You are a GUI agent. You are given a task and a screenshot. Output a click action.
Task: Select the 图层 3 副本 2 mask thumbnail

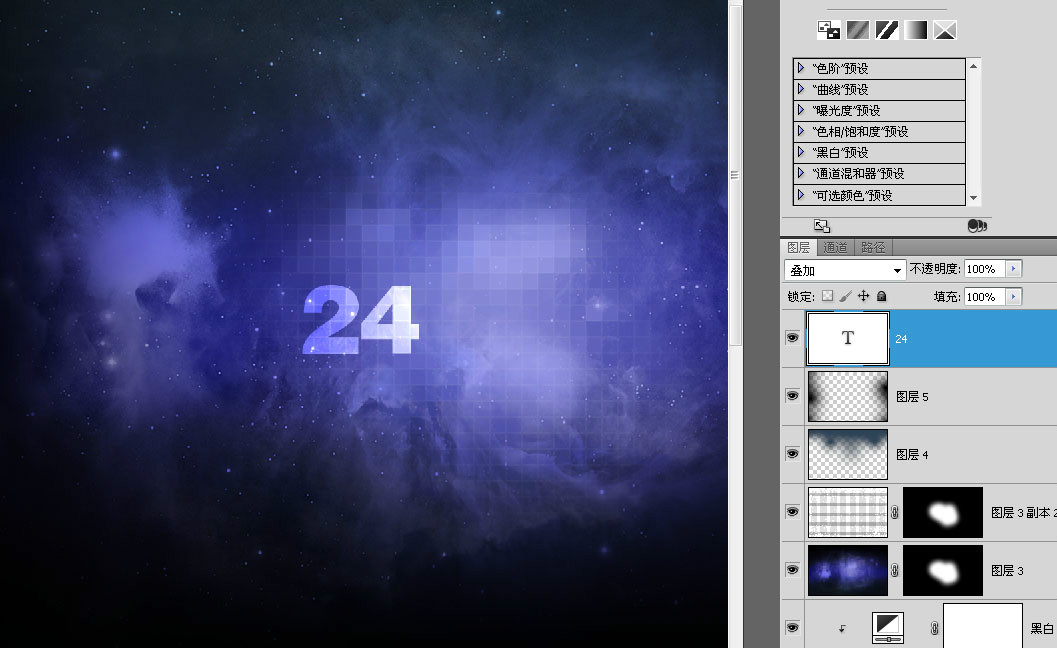tap(942, 512)
